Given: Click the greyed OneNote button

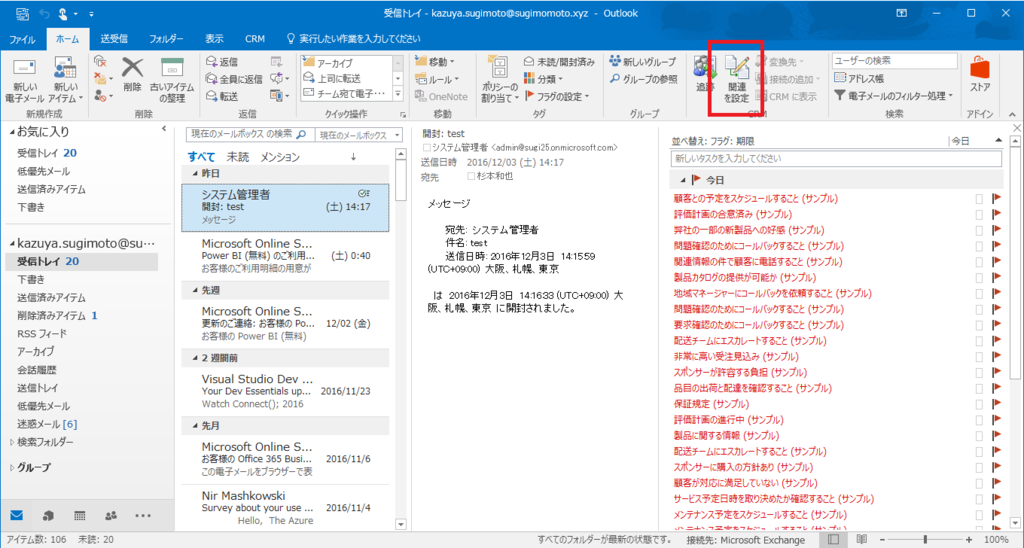Looking at the screenshot, I should coord(441,96).
